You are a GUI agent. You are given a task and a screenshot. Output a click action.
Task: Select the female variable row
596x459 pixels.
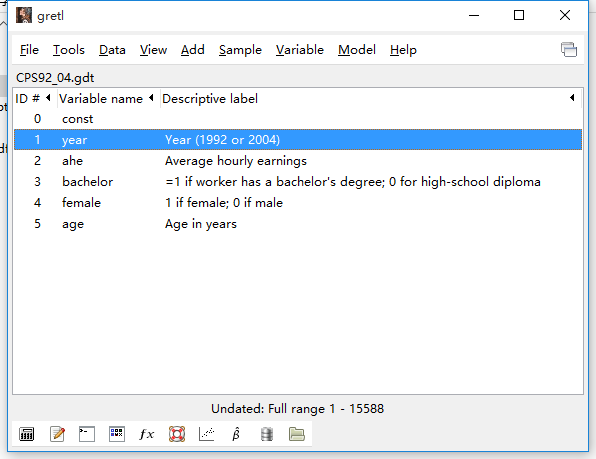(x=298, y=203)
